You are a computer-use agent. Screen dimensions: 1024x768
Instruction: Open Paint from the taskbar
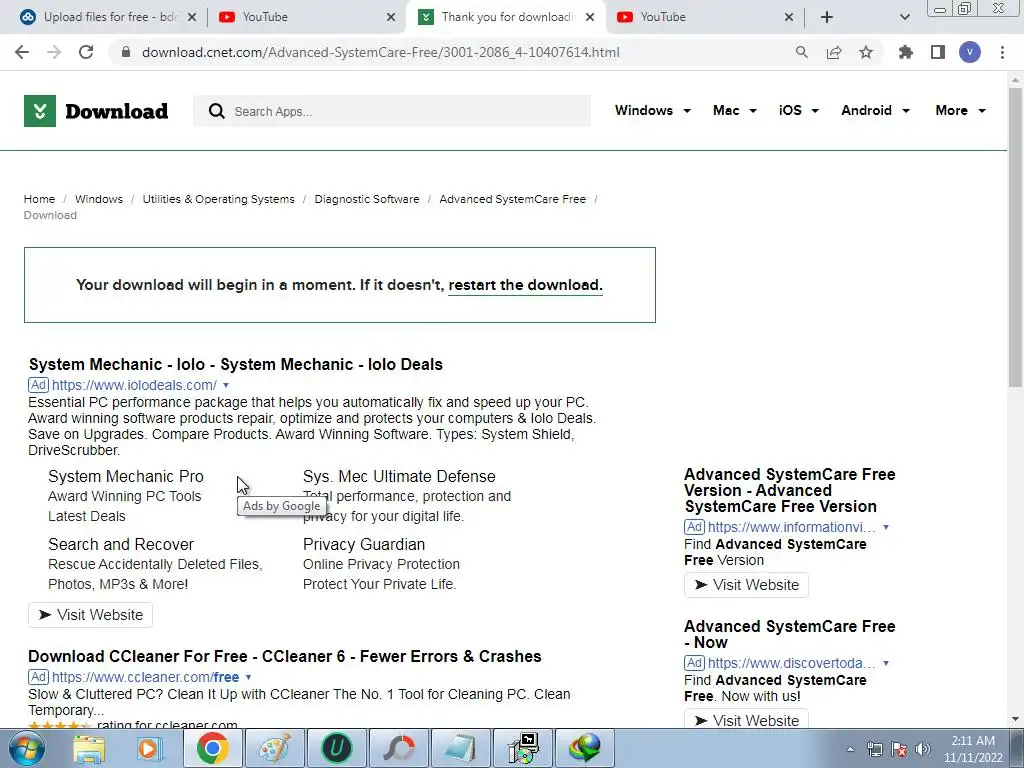pyautogui.click(x=274, y=748)
